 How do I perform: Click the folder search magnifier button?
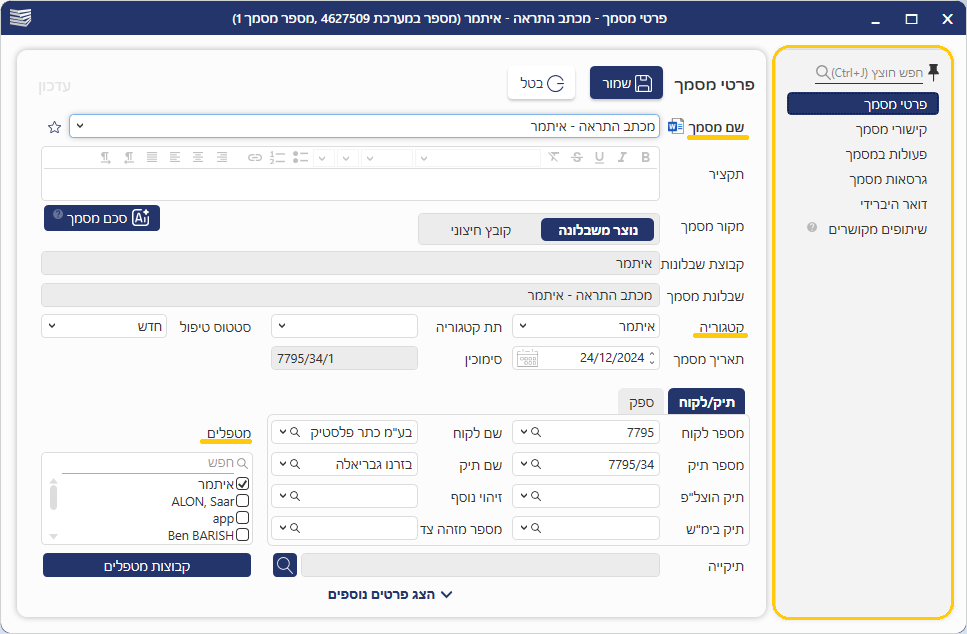point(285,565)
